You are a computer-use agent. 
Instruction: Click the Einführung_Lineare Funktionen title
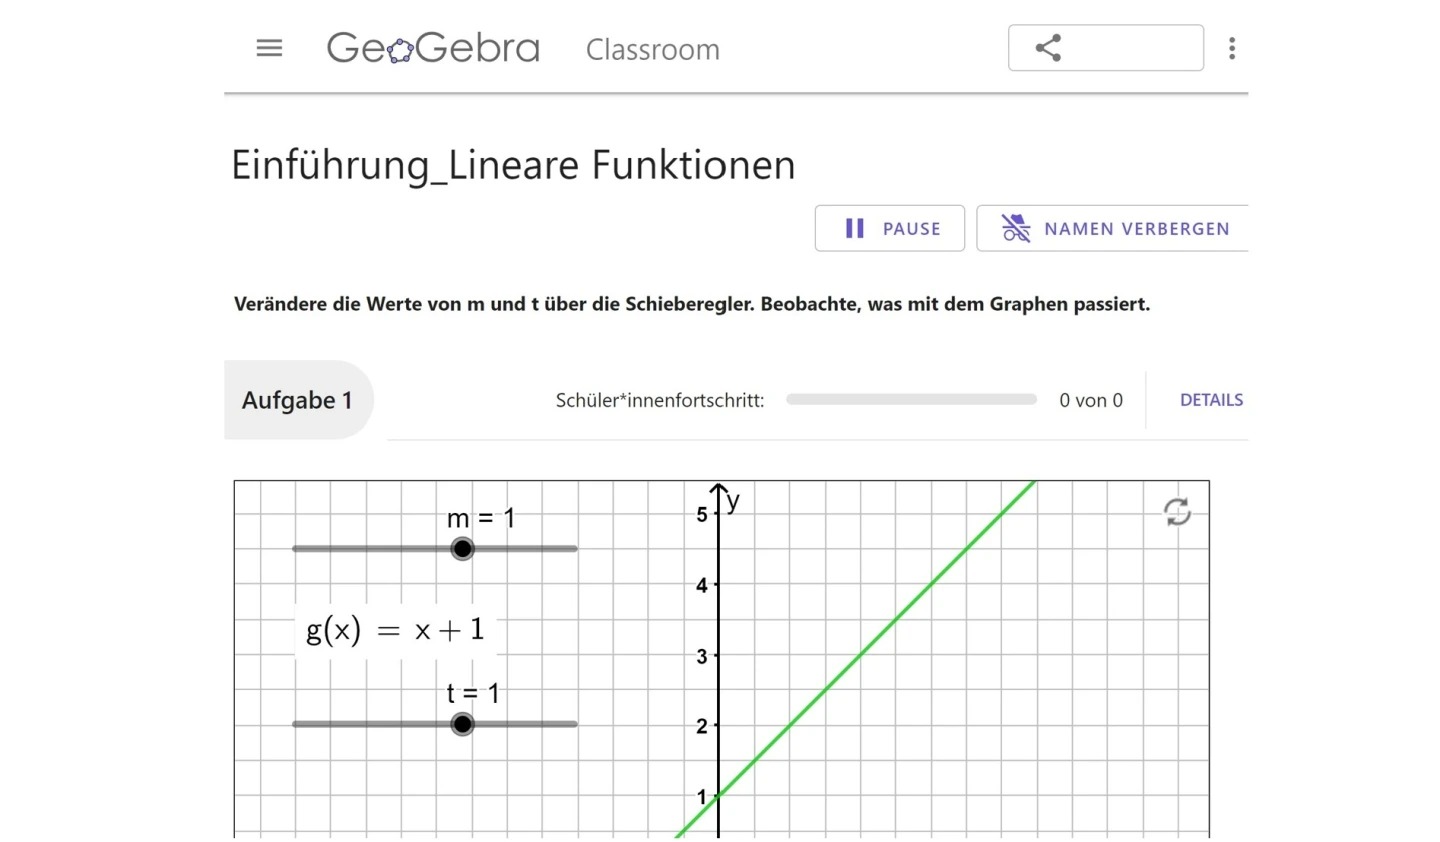pyautogui.click(x=513, y=165)
